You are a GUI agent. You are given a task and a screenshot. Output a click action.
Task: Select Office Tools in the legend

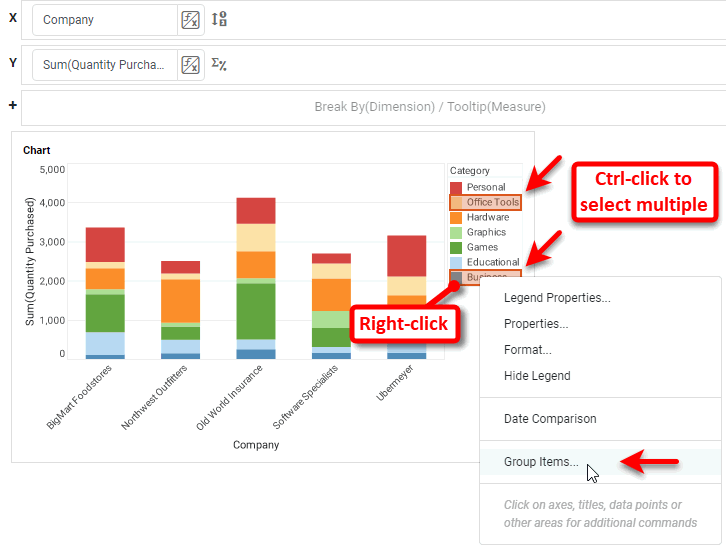[x=492, y=202]
